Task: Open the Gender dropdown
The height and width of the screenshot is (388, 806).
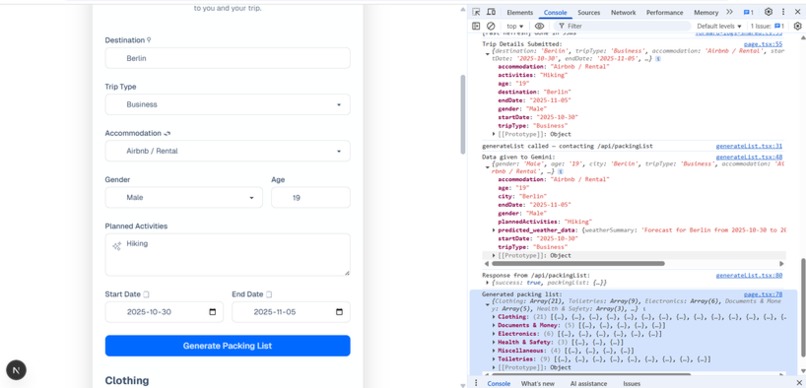Action: point(184,197)
